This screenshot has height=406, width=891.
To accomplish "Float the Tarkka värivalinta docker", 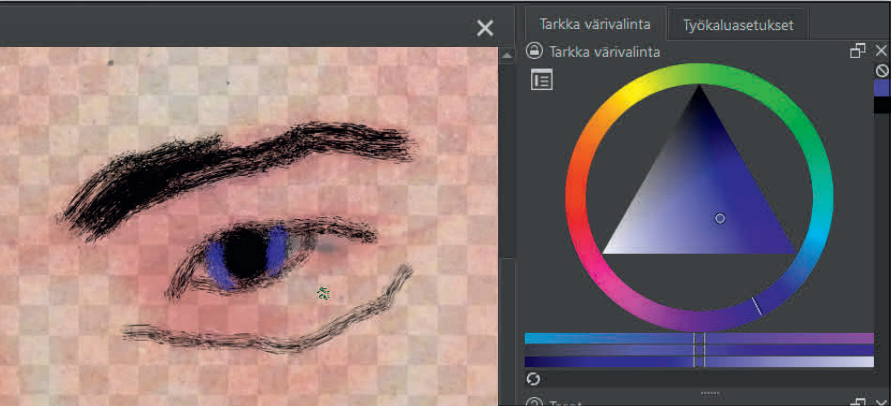I will [x=857, y=51].
